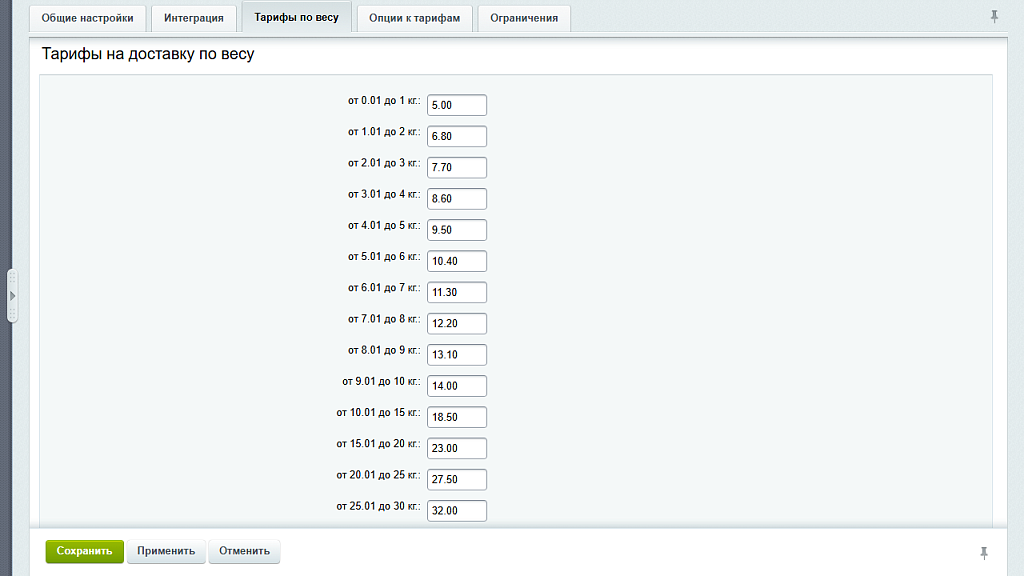1024x576 pixels.
Task: Open the Интеграция tab
Action: click(x=194, y=18)
